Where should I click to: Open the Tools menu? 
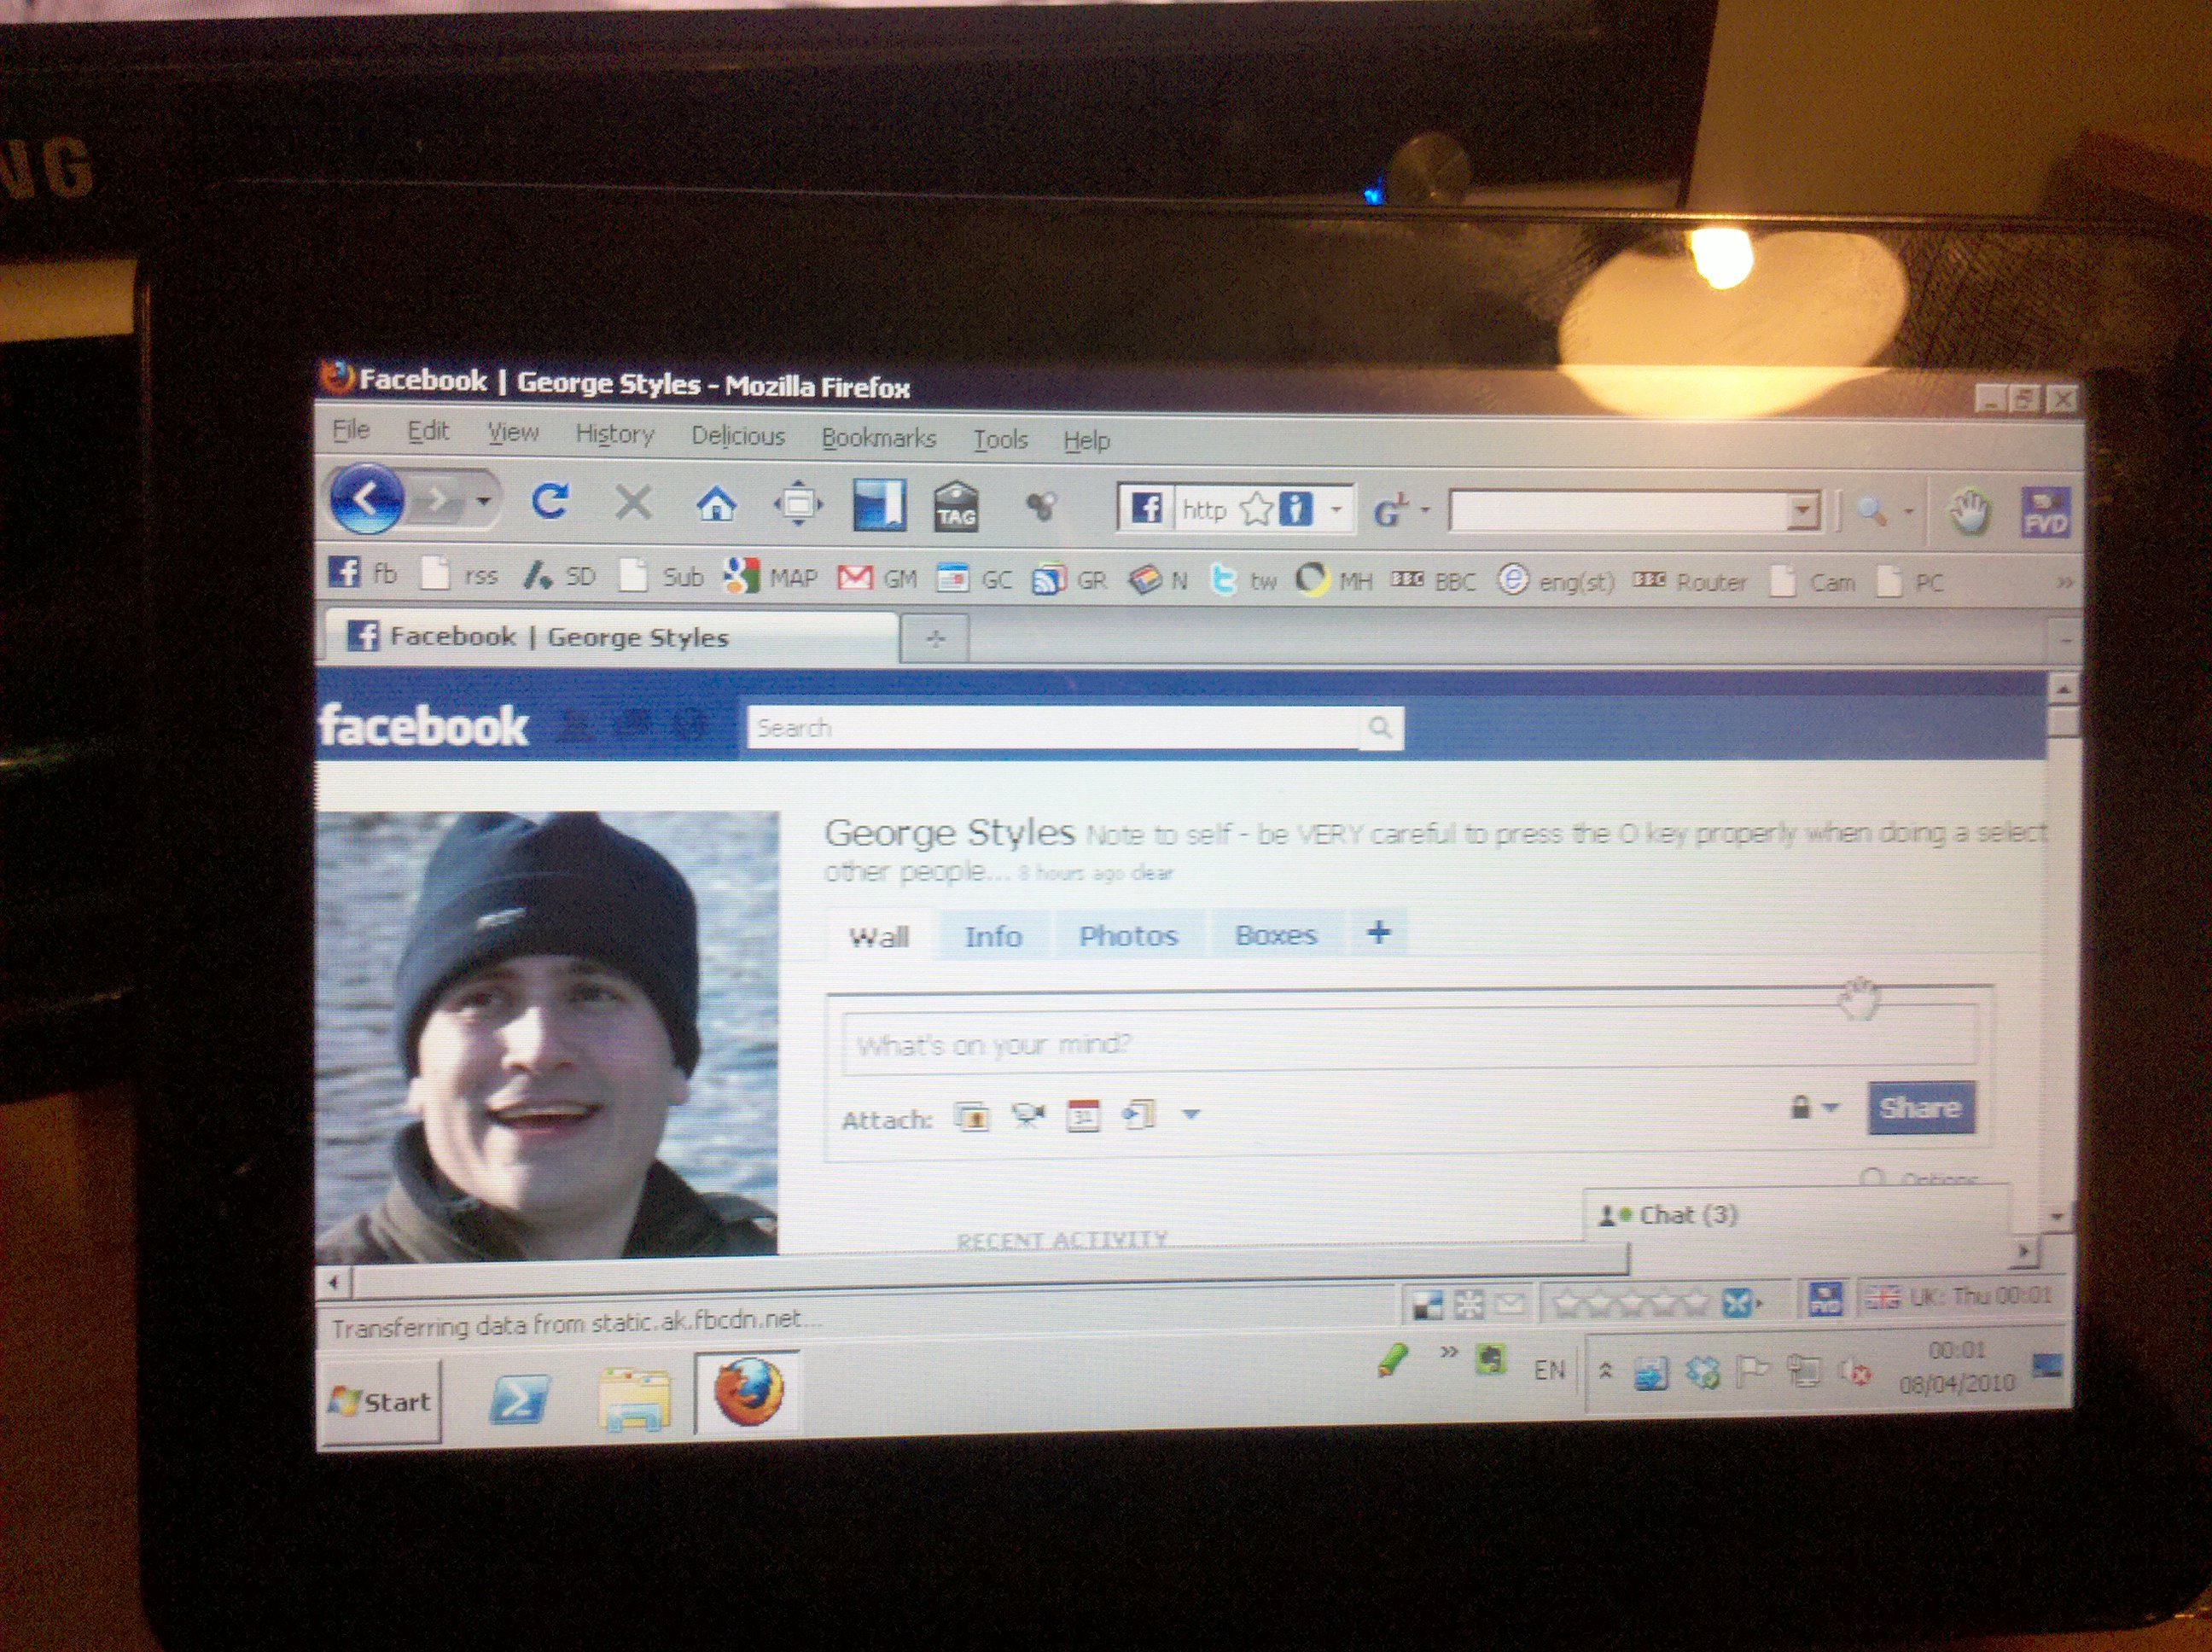(x=1001, y=440)
